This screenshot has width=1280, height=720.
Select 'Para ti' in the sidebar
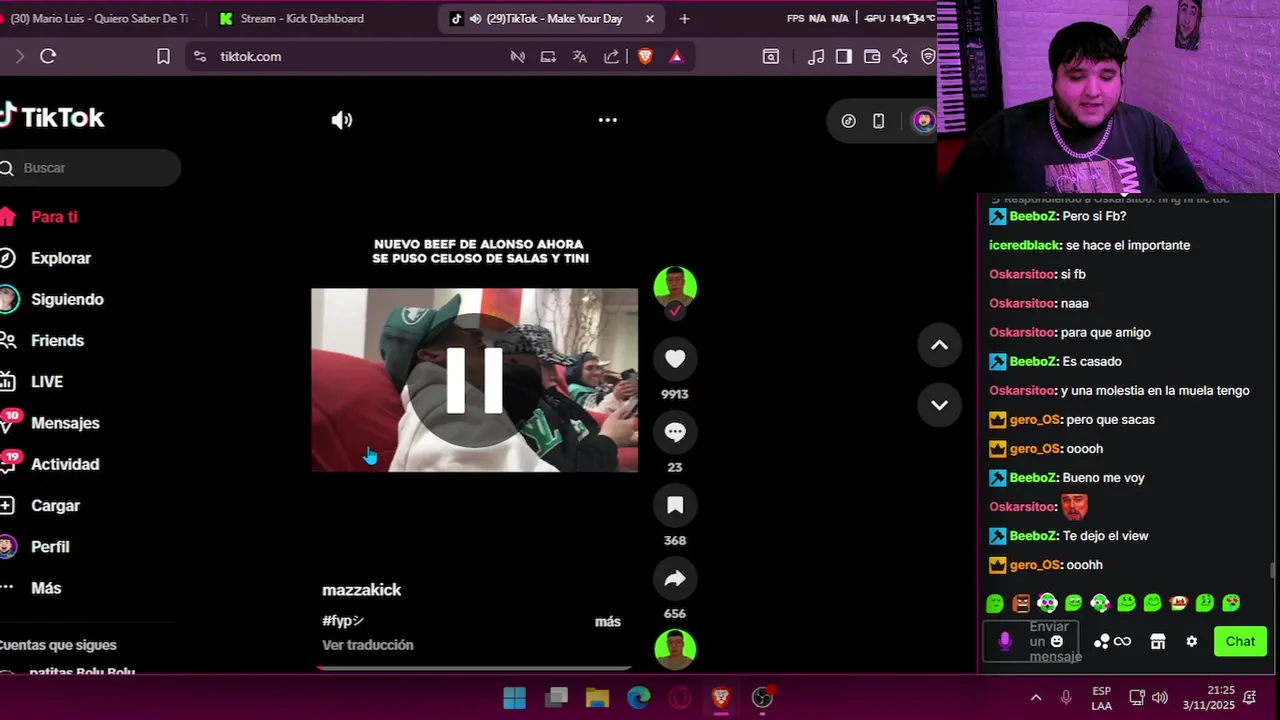[x=54, y=217]
